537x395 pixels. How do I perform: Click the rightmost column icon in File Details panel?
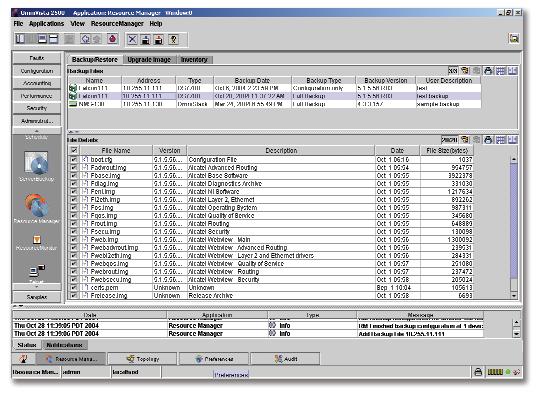[513, 140]
